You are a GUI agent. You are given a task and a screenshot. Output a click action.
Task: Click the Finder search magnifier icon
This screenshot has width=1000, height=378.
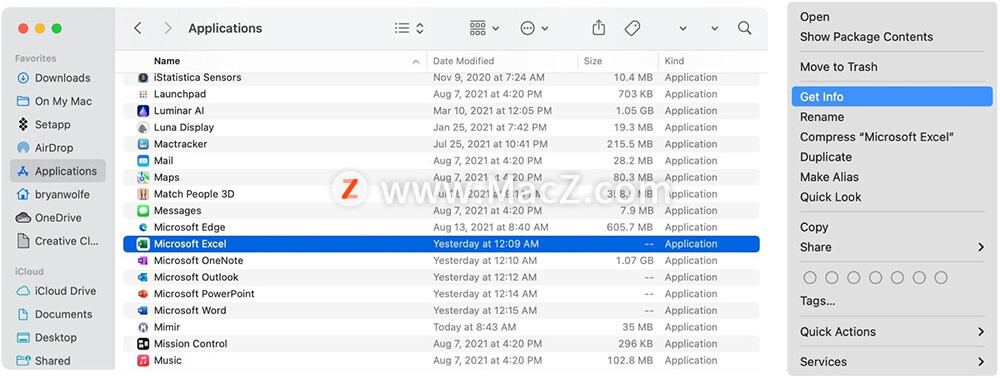point(744,28)
